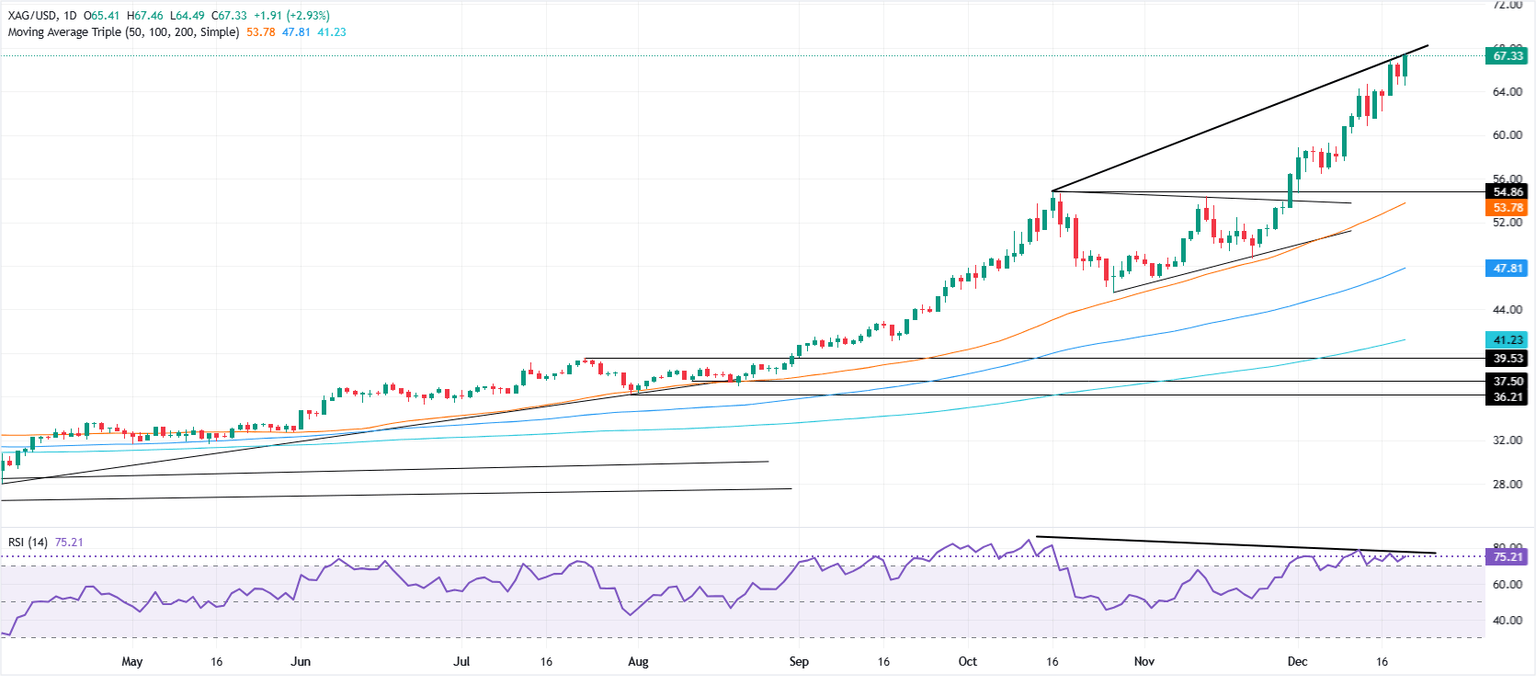Screen dimensions: 1536x676
Task: Click the blue 47.81 axis price tag
Action: (1507, 268)
